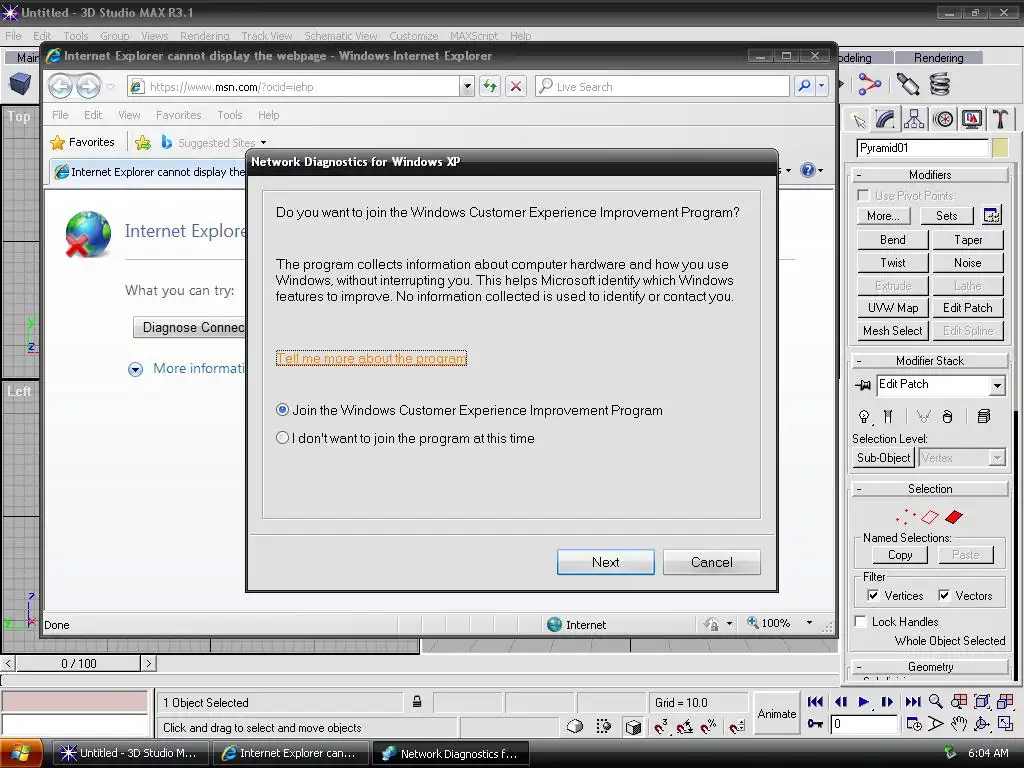Click the IE Stop red X icon
Viewport: 1024px width, 768px height.
click(x=516, y=86)
